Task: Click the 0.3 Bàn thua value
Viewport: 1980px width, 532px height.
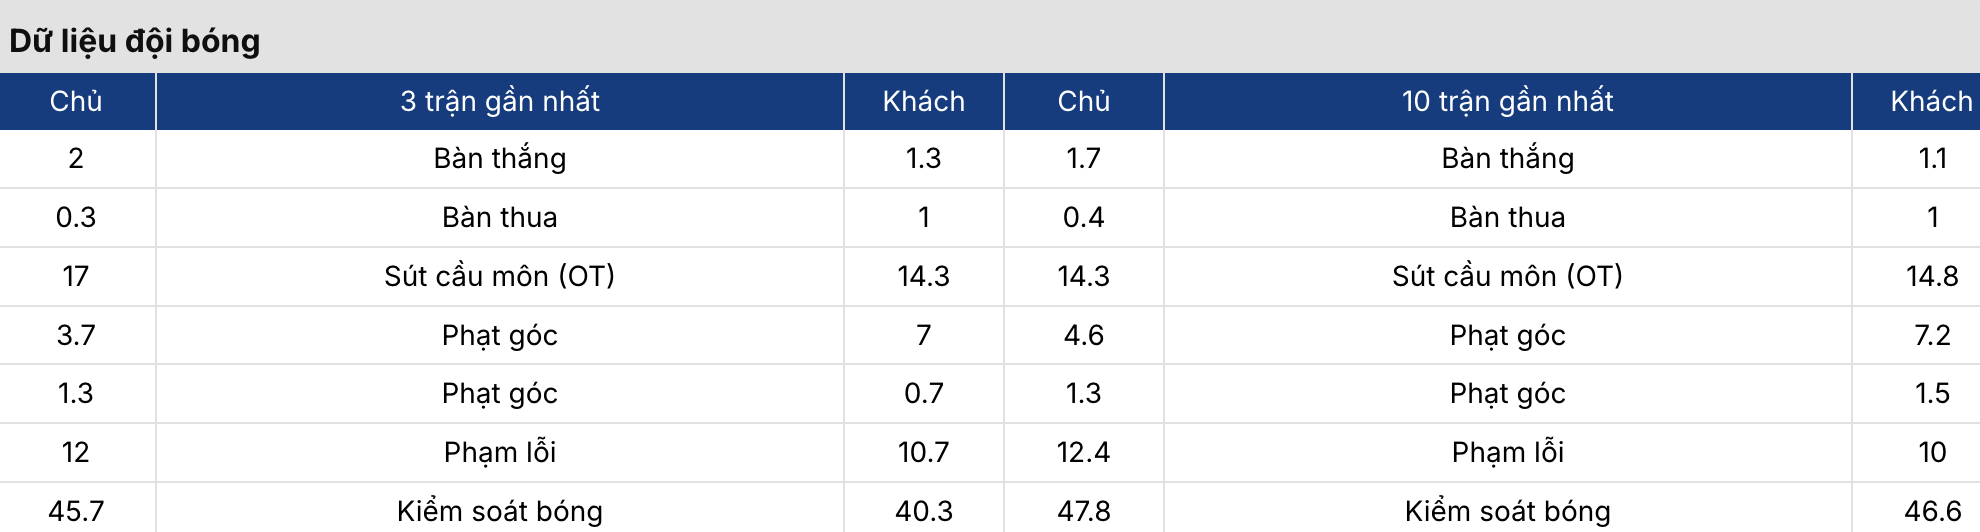Action: click(76, 217)
